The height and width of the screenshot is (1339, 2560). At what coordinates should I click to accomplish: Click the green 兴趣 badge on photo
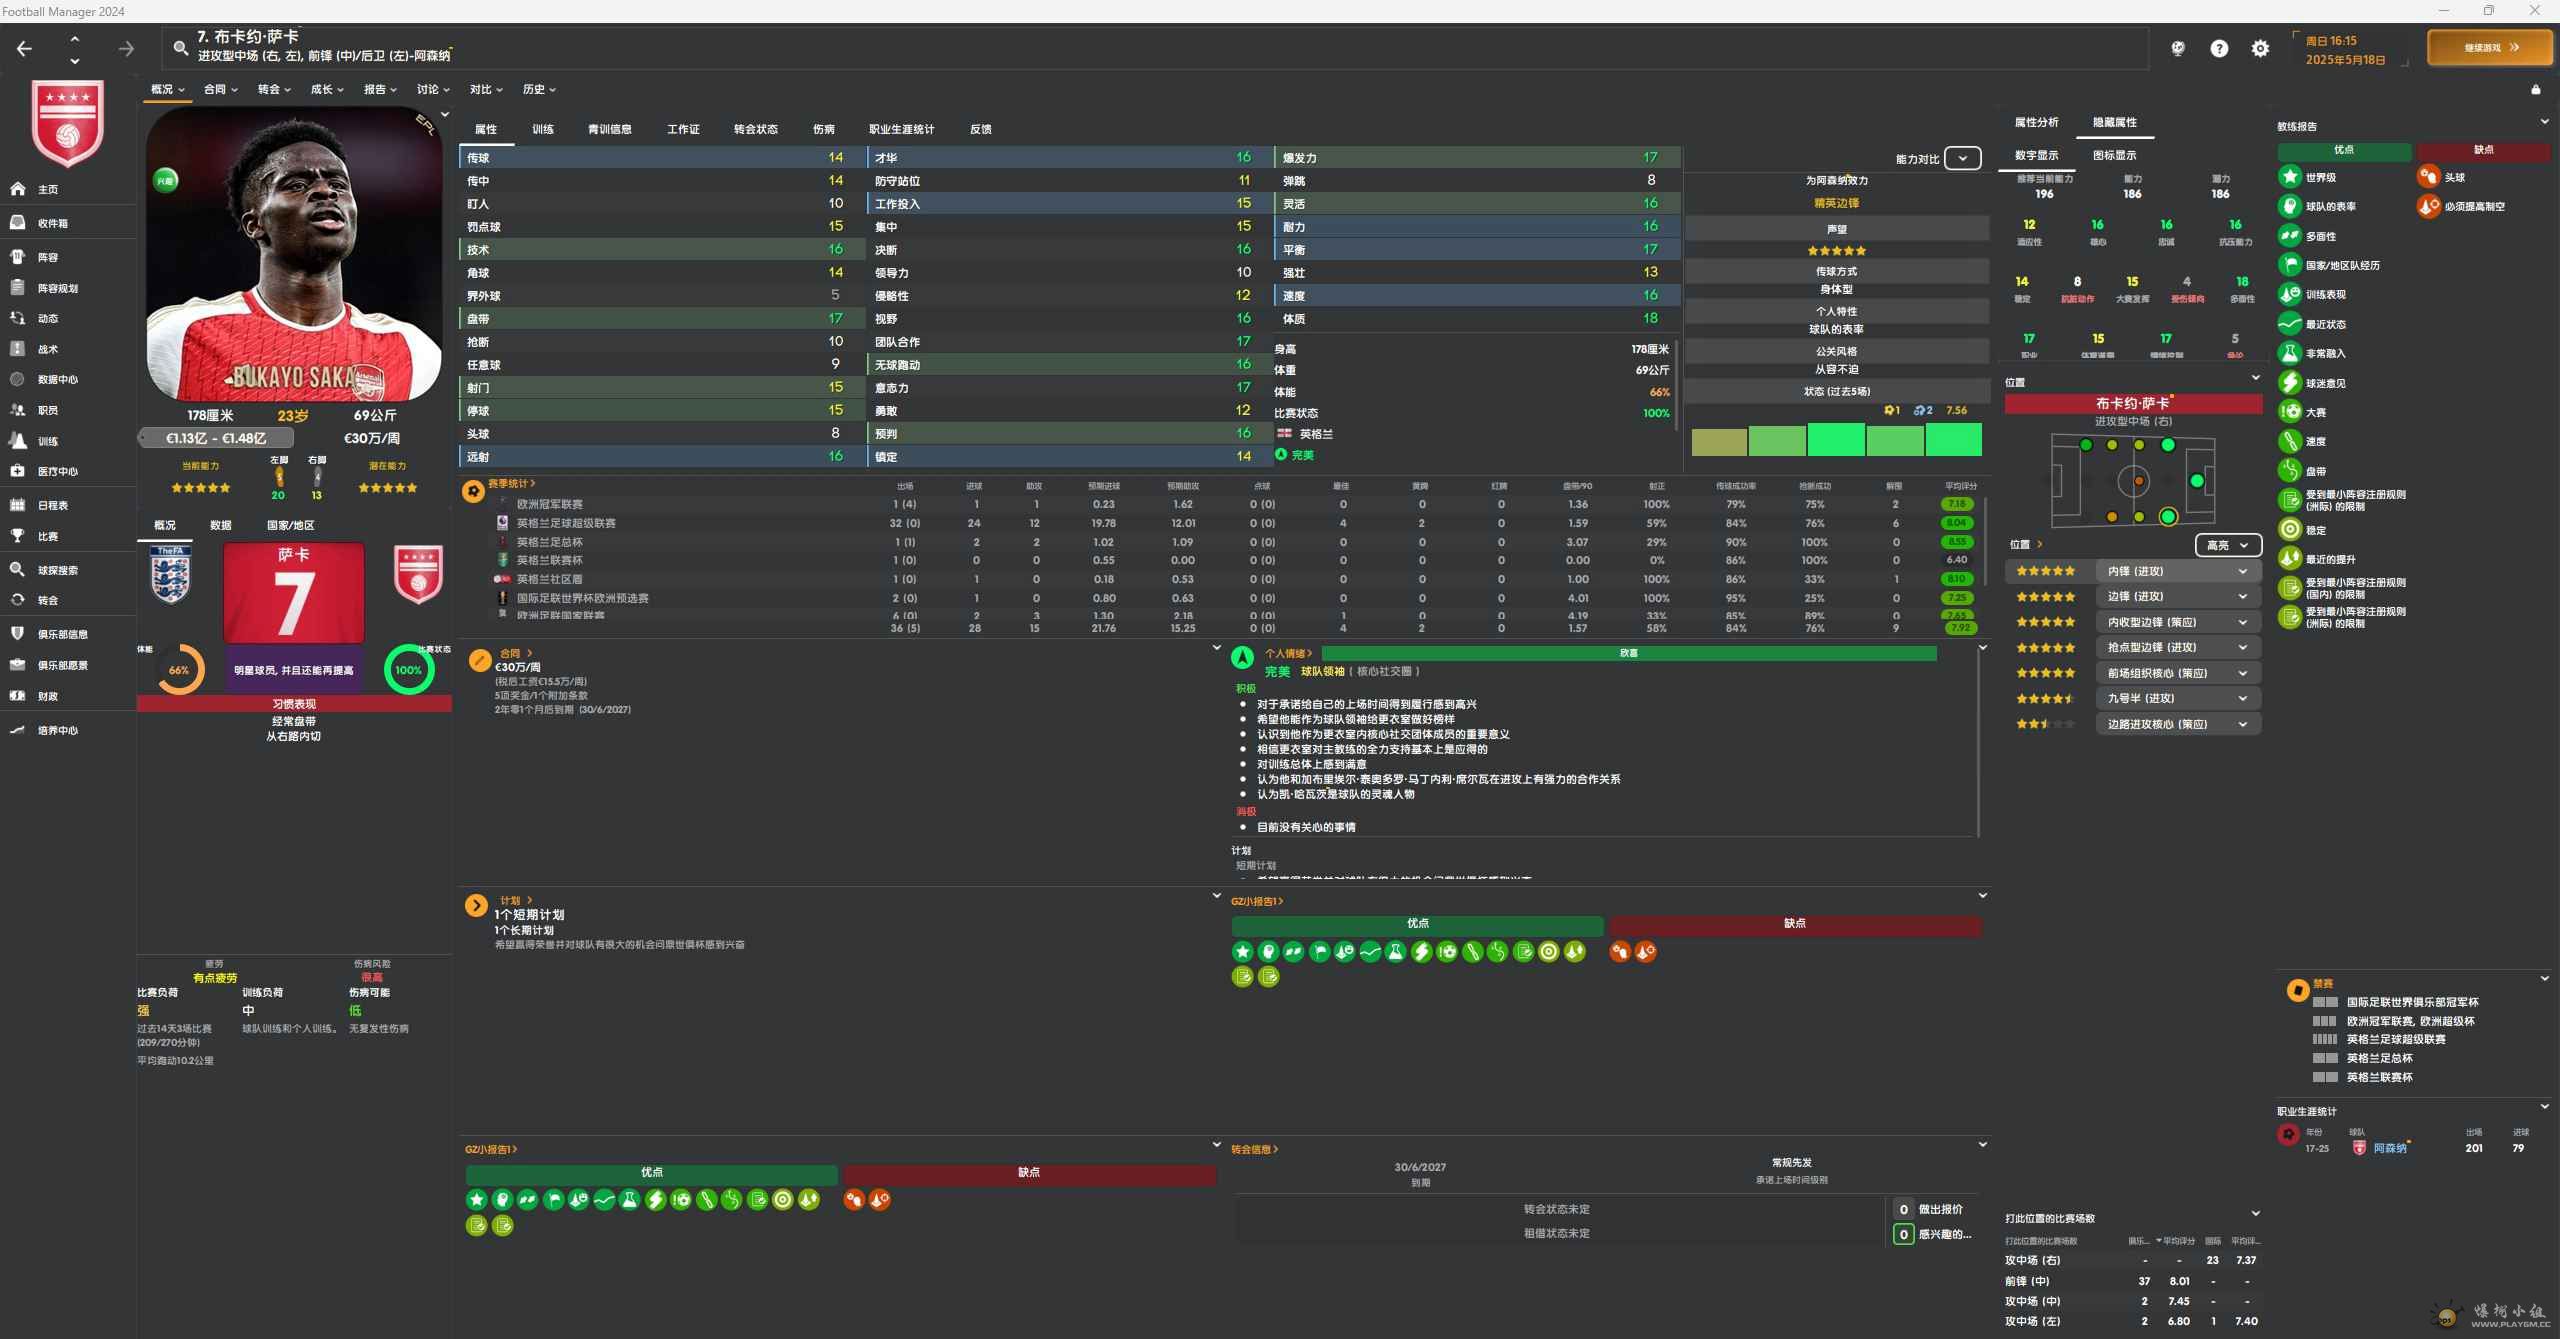tap(166, 180)
